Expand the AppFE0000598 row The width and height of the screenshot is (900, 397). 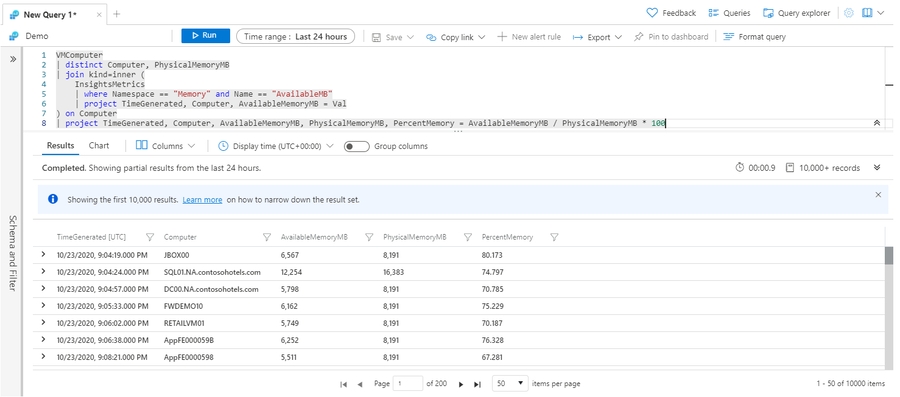point(44,356)
